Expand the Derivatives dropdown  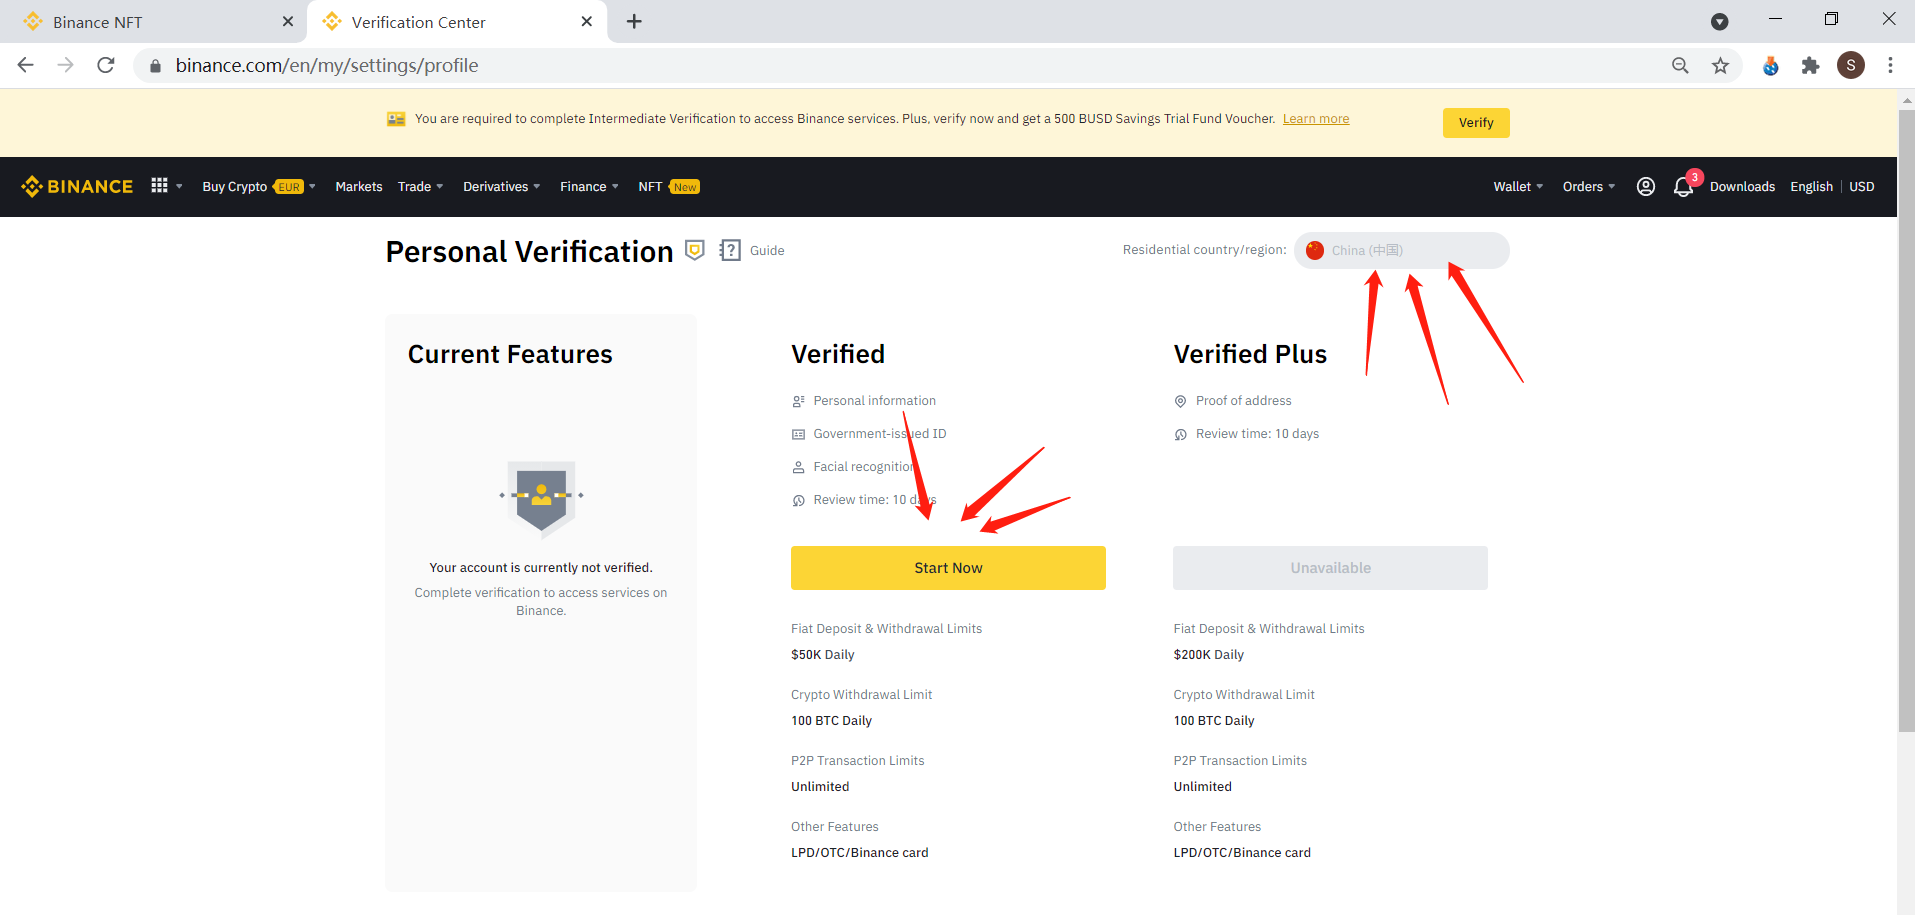click(502, 186)
